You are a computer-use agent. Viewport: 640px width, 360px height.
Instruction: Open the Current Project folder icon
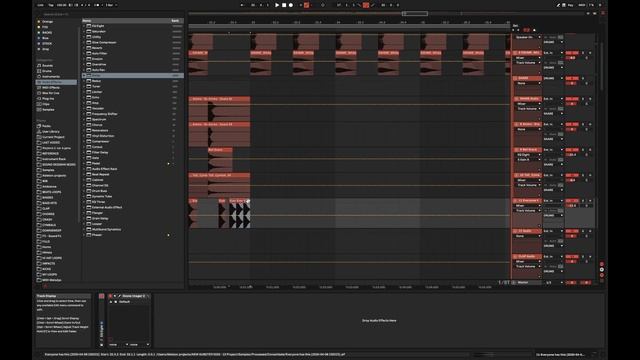39,137
